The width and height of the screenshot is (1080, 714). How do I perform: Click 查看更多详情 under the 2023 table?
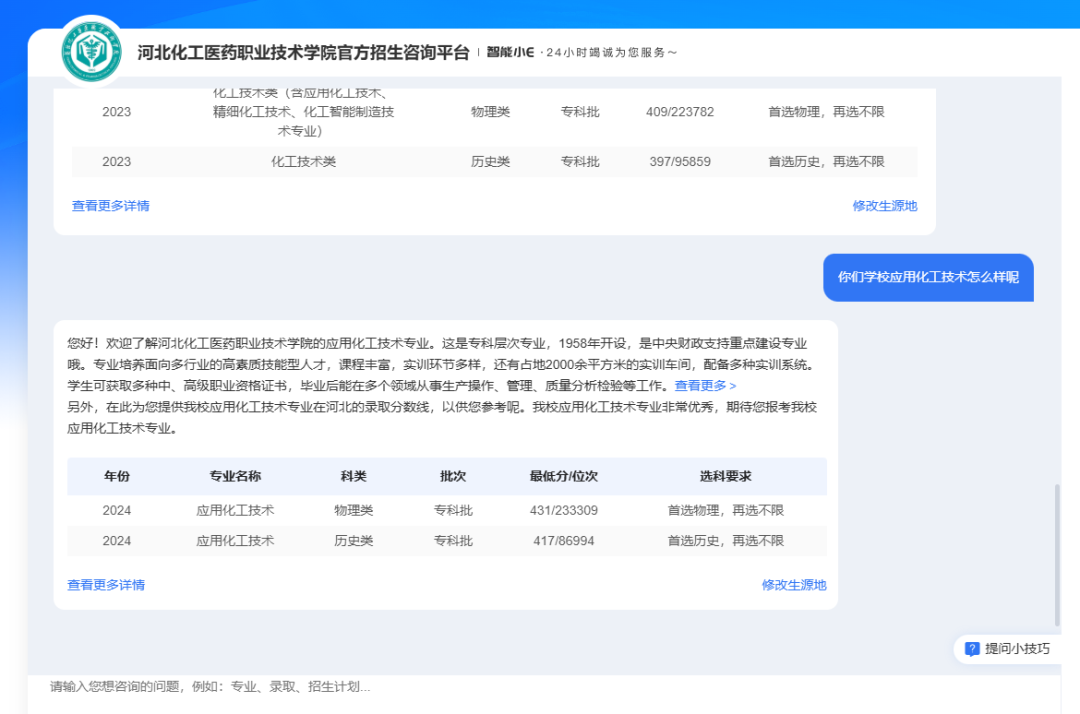click(110, 206)
